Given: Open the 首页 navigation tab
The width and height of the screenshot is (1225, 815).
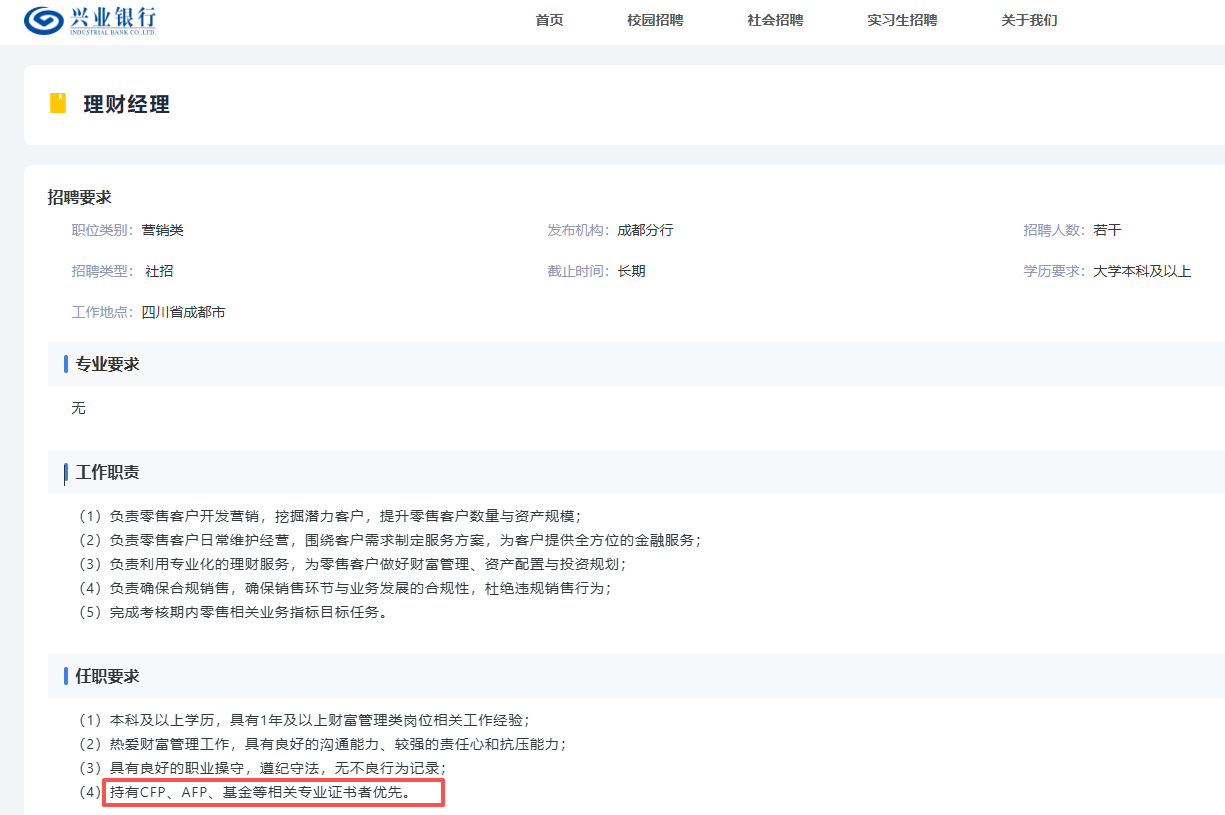Looking at the screenshot, I should coord(549,21).
